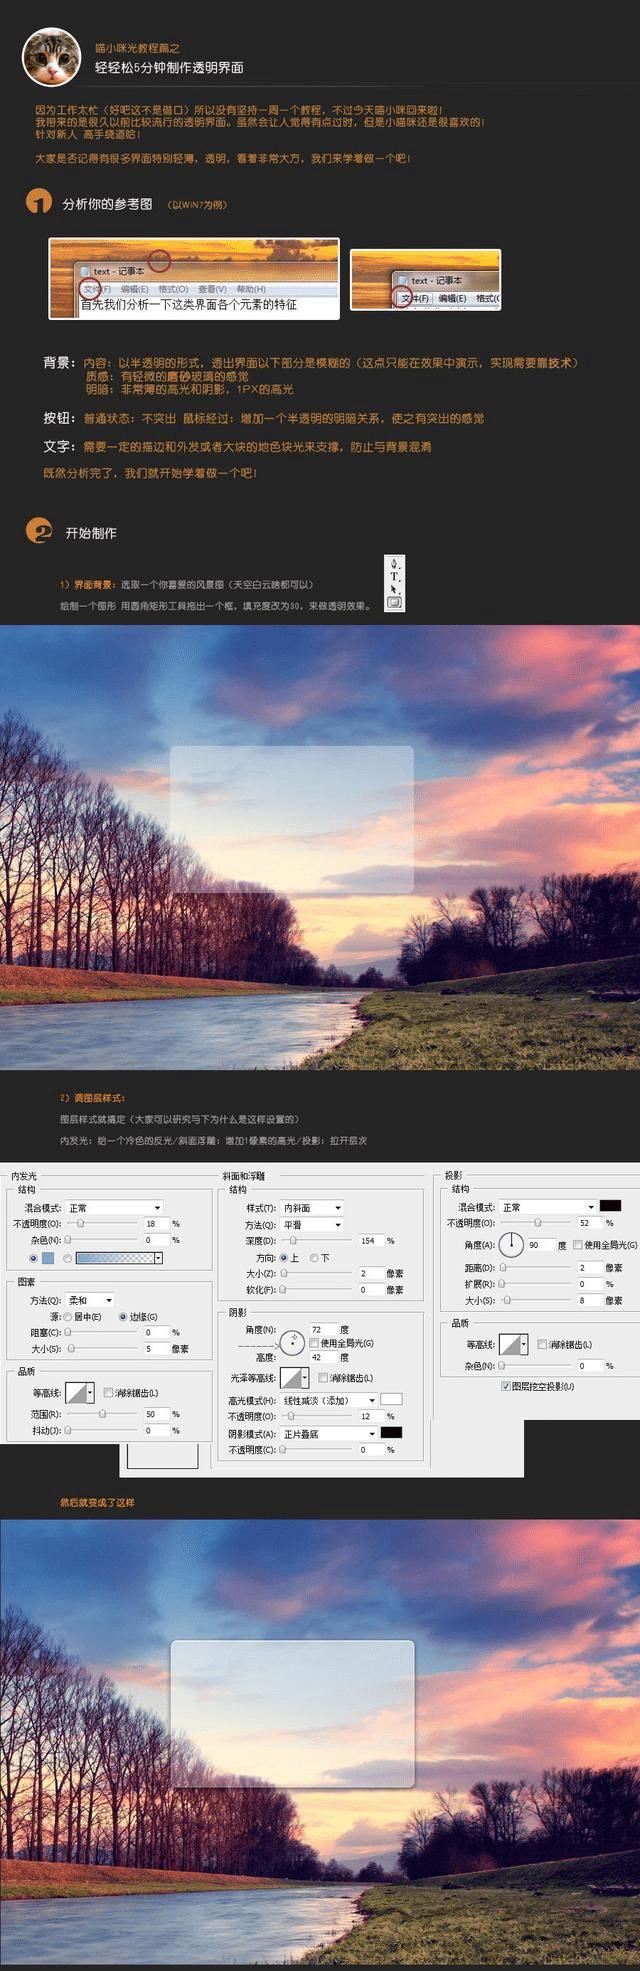
Task: Choose the 边缘(G) source radio button
Action: [122, 1316]
